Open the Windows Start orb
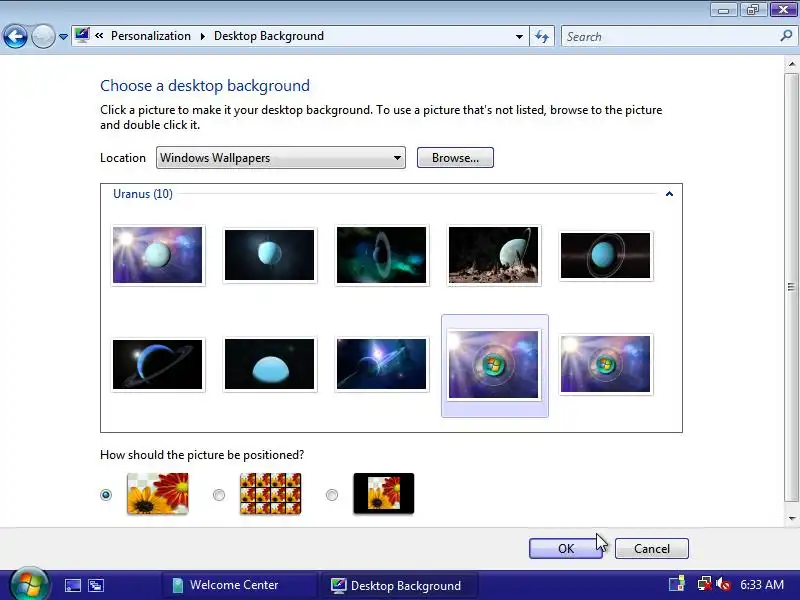The height and width of the screenshot is (600, 800). pyautogui.click(x=29, y=584)
